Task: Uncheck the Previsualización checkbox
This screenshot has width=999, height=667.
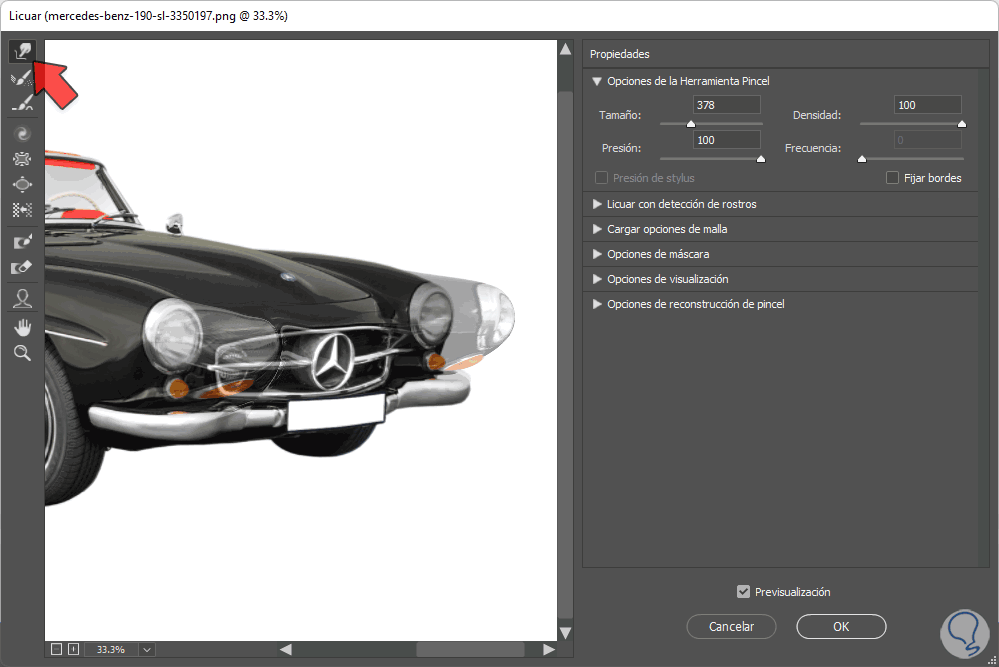Action: pos(744,592)
